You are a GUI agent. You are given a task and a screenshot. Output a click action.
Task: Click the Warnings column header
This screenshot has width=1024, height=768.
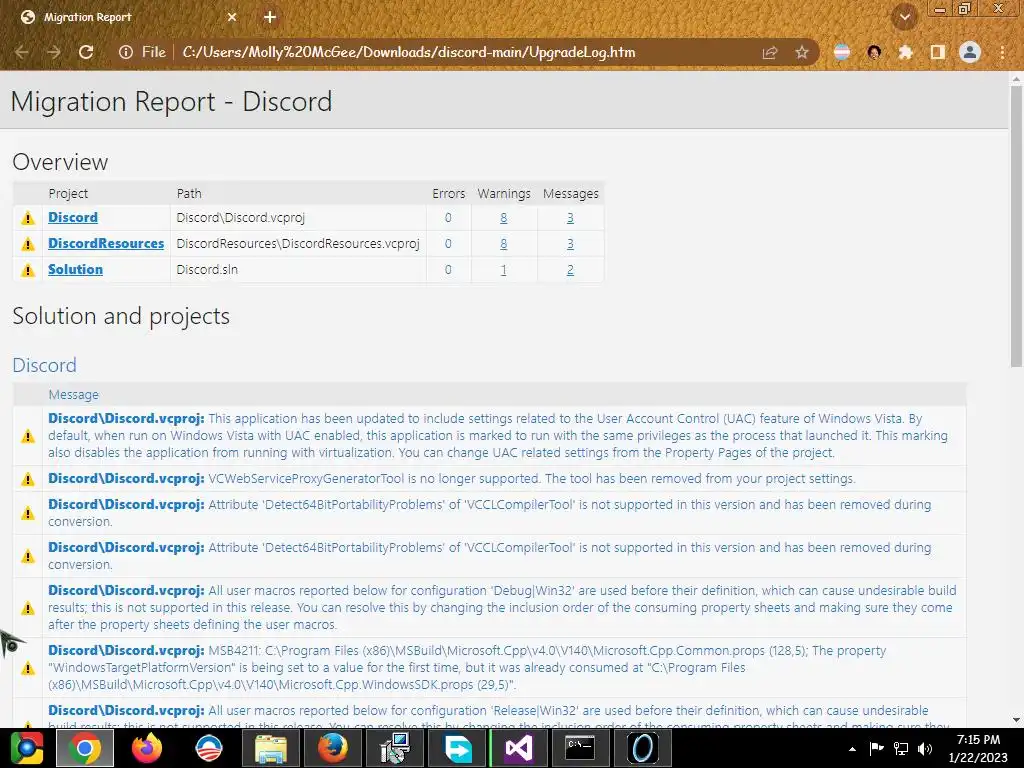(504, 194)
